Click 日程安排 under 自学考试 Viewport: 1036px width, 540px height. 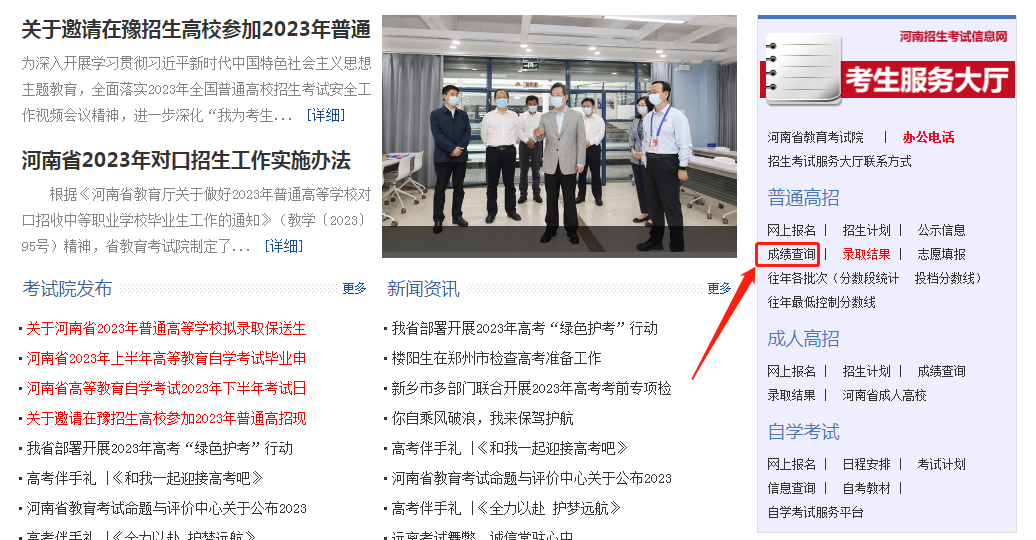(x=866, y=465)
